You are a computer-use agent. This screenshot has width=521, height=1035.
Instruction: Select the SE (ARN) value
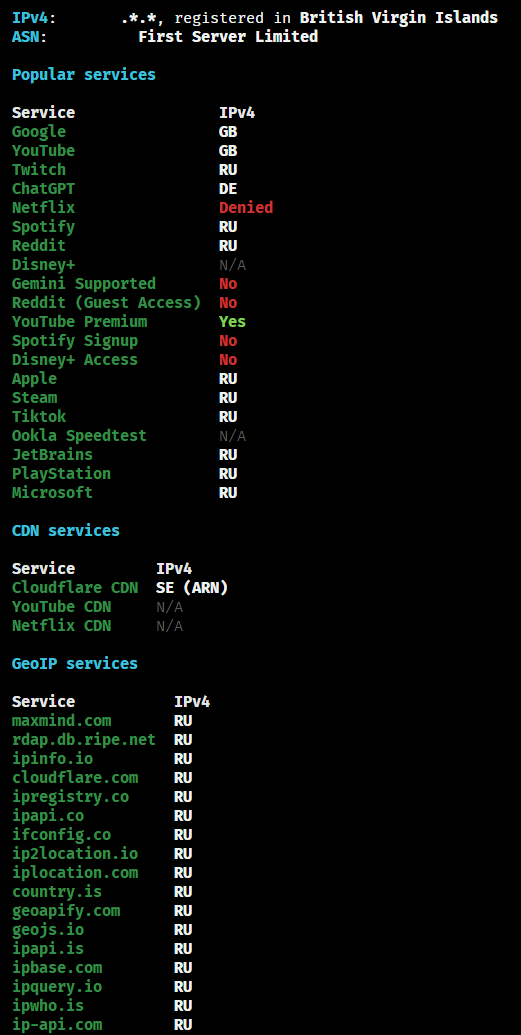coord(192,587)
